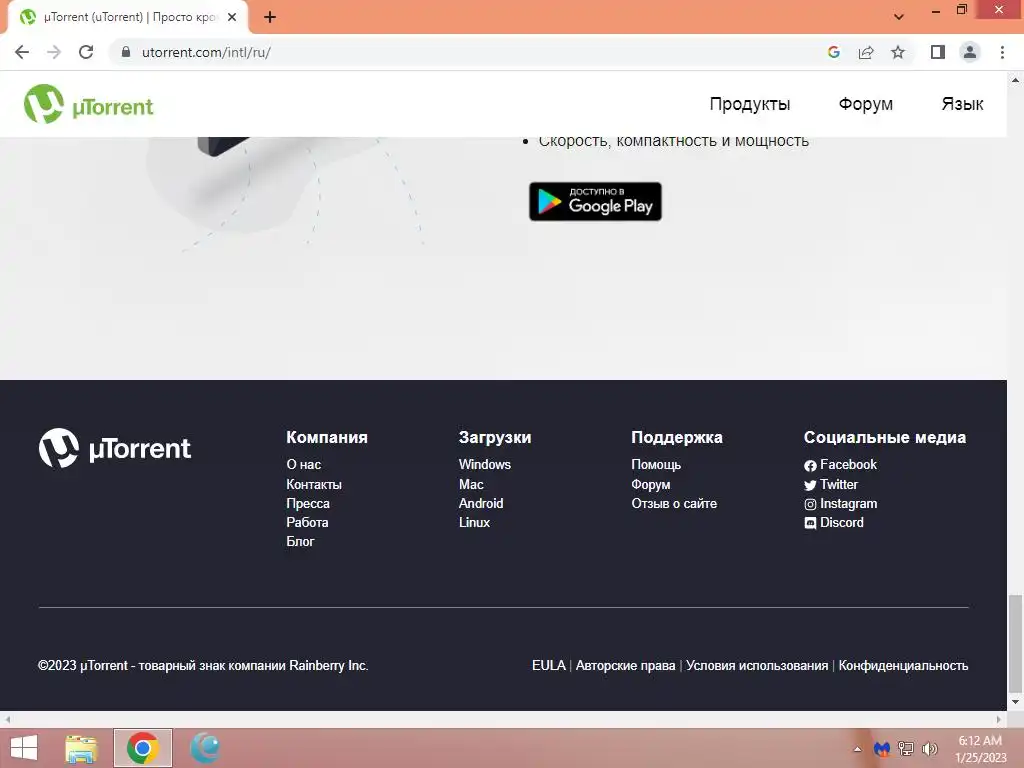This screenshot has height=768, width=1024.
Task: Click the browser forward arrow
Action: click(54, 52)
